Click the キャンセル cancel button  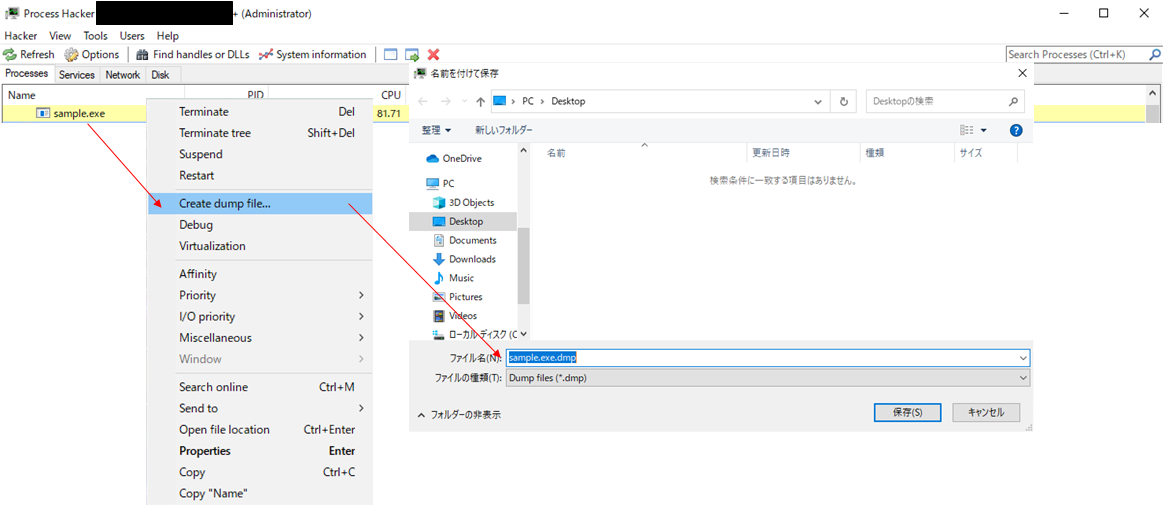[x=985, y=412]
